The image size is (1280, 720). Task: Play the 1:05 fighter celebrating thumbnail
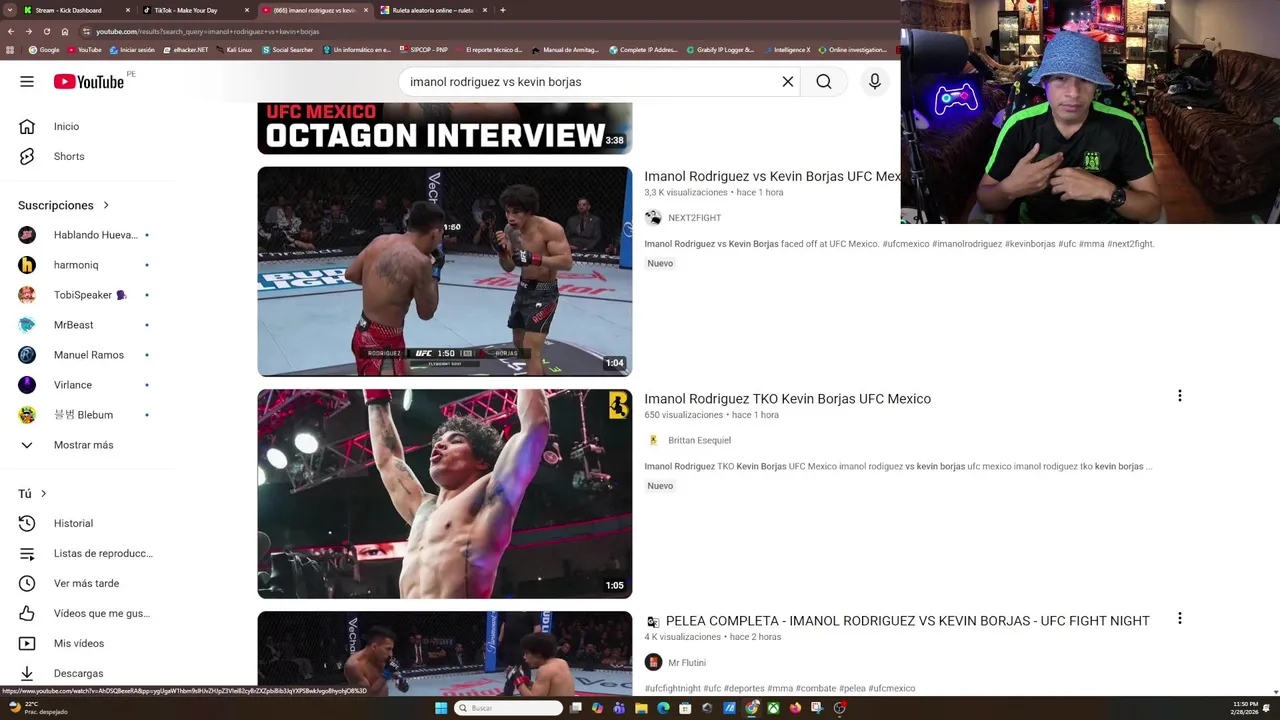445,494
